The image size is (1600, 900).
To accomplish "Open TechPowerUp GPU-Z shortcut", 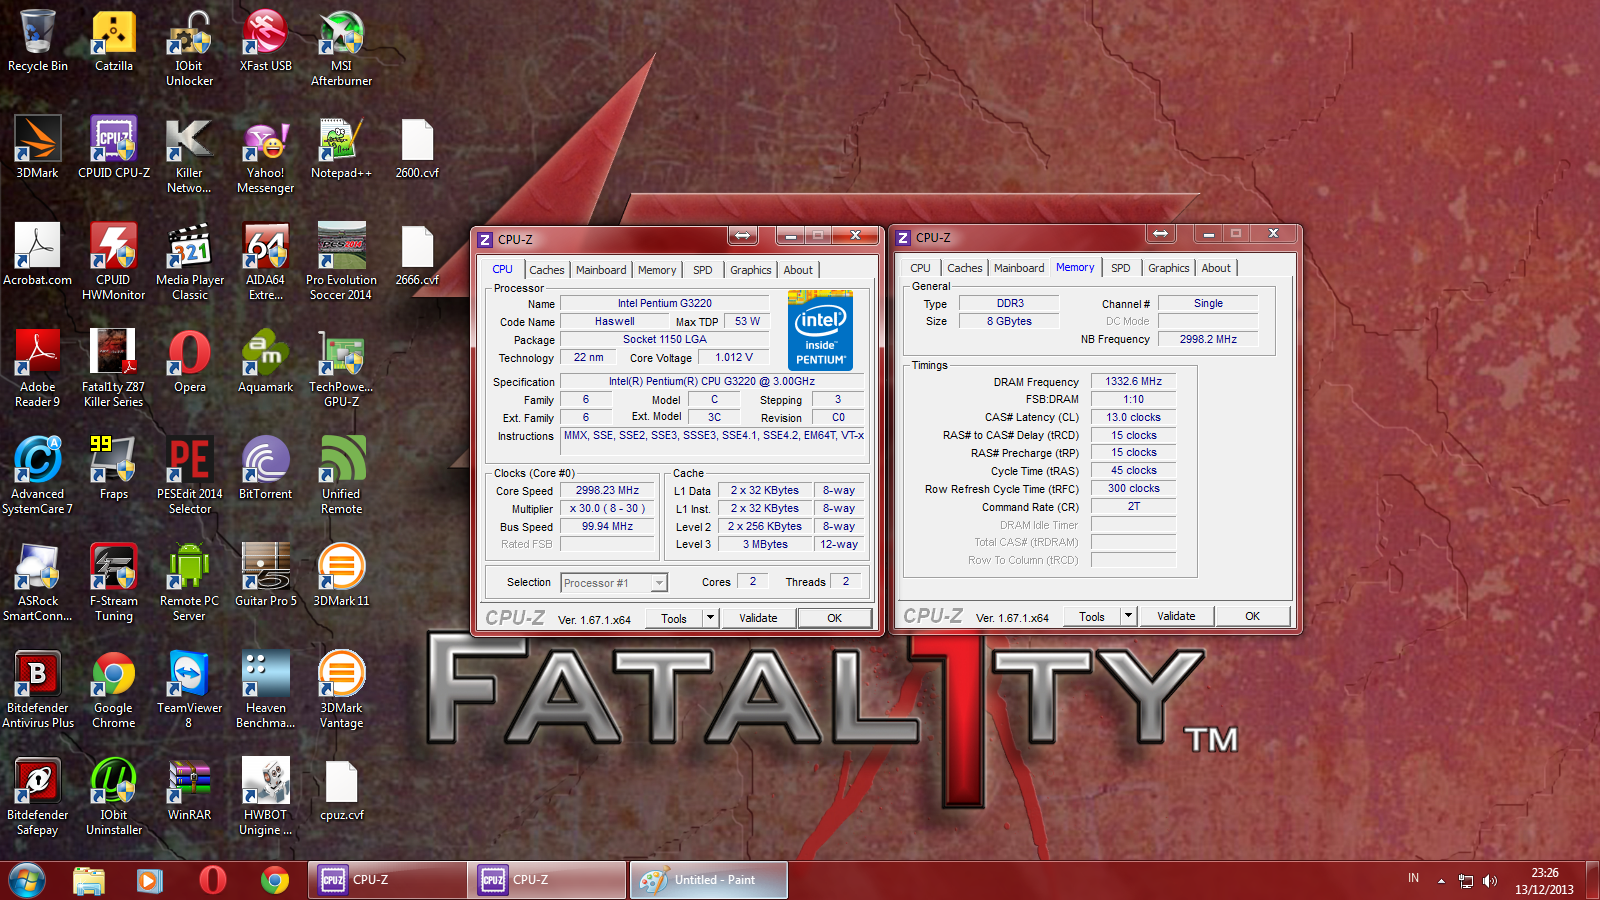I will point(341,368).
